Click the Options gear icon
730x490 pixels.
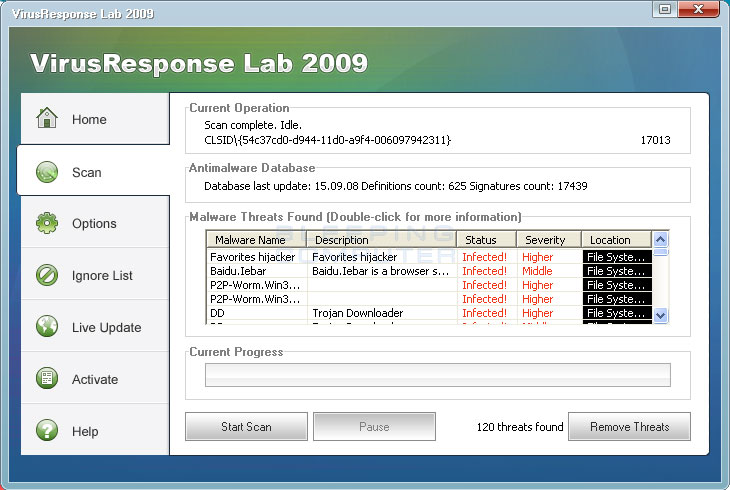coord(47,223)
